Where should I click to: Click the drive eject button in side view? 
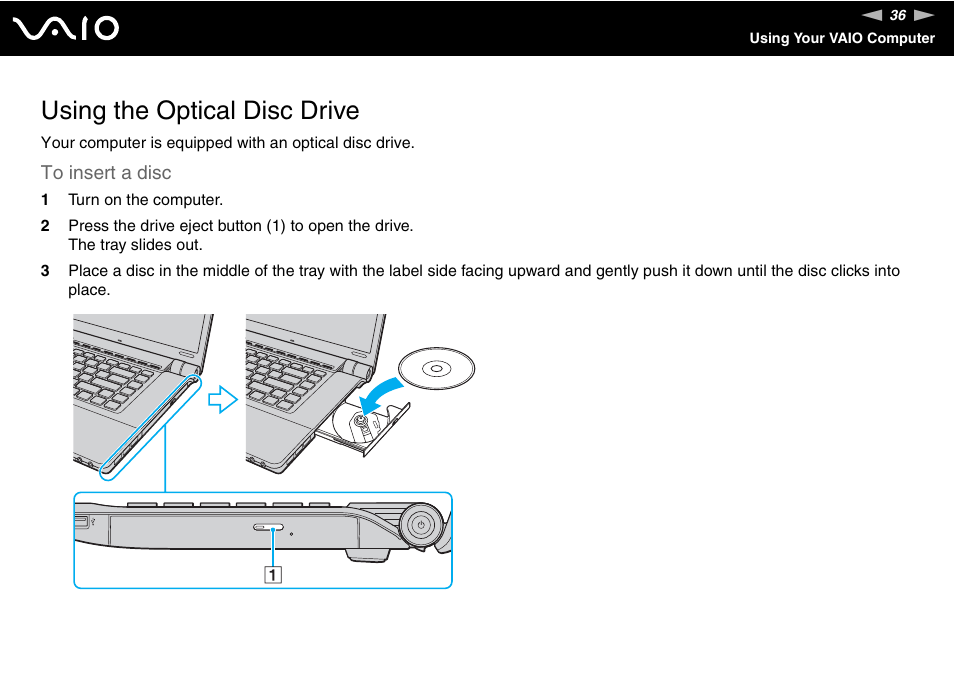click(268, 527)
